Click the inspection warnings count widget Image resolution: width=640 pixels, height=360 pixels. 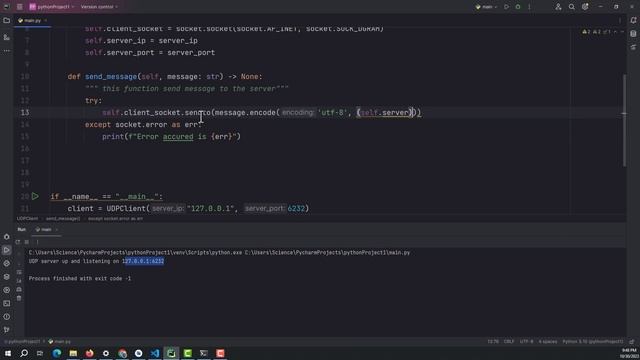pyautogui.click(x=596, y=32)
